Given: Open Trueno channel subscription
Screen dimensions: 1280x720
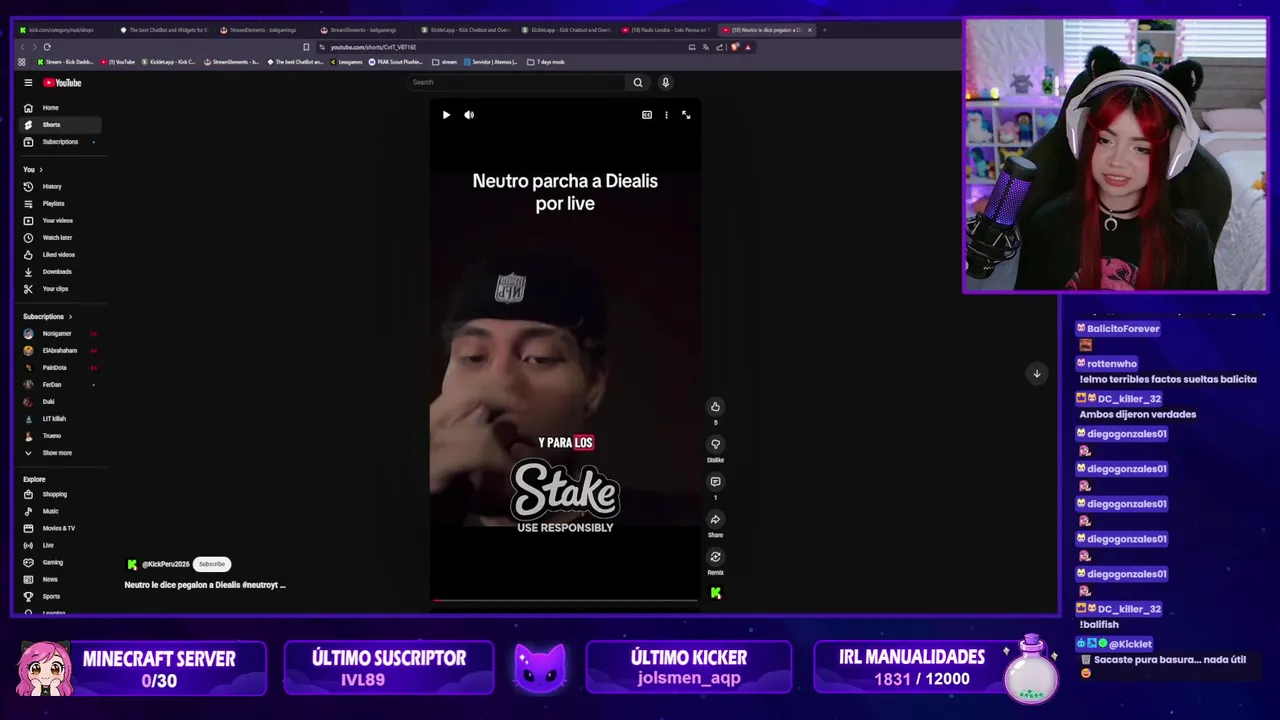Looking at the screenshot, I should 59,436.
